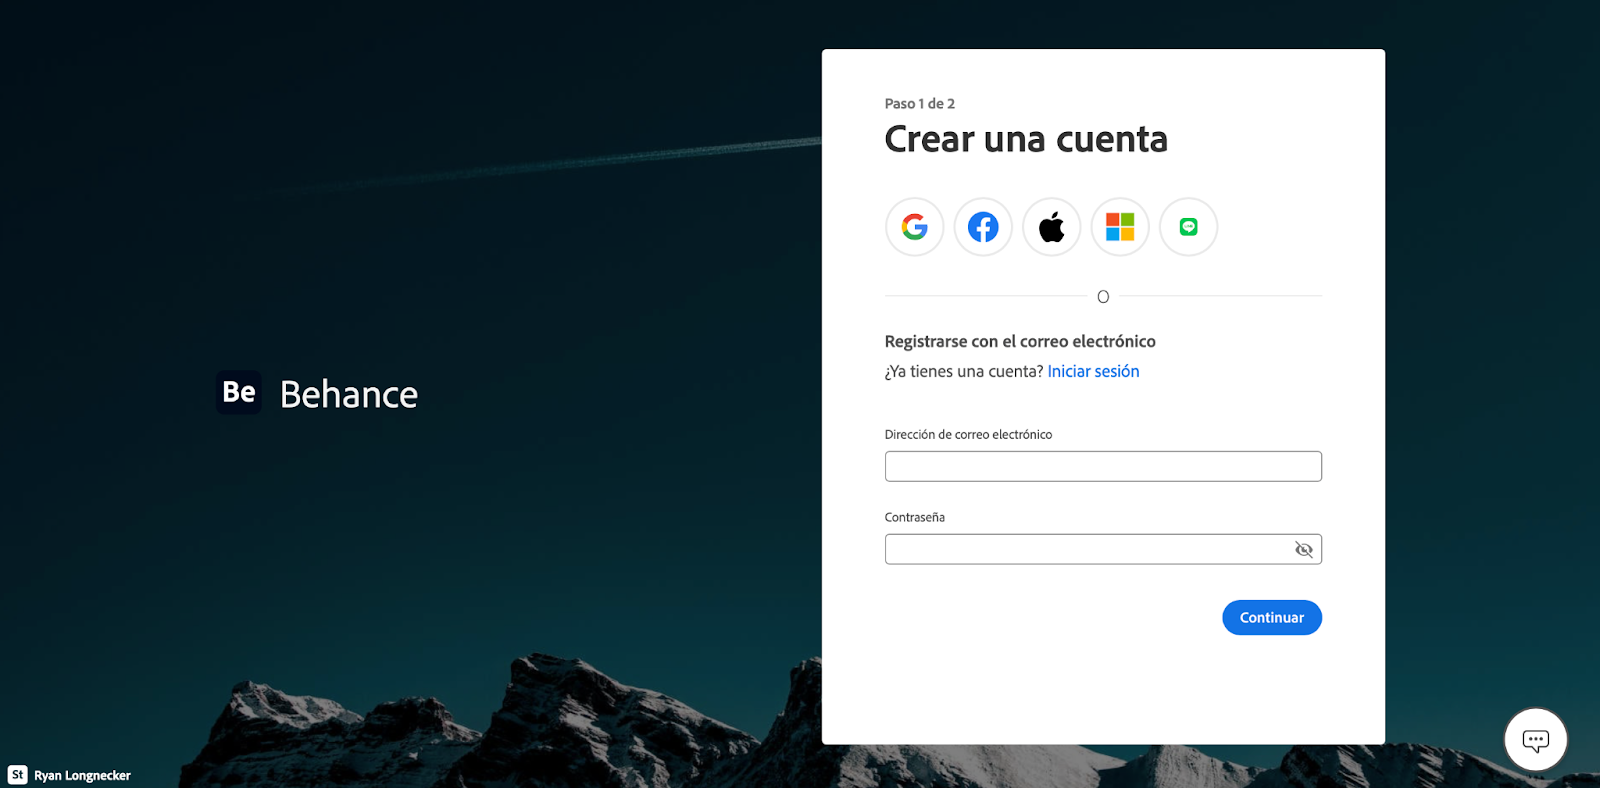Click the Crear una cuenta heading
This screenshot has height=788, width=1600.
[x=1026, y=139]
